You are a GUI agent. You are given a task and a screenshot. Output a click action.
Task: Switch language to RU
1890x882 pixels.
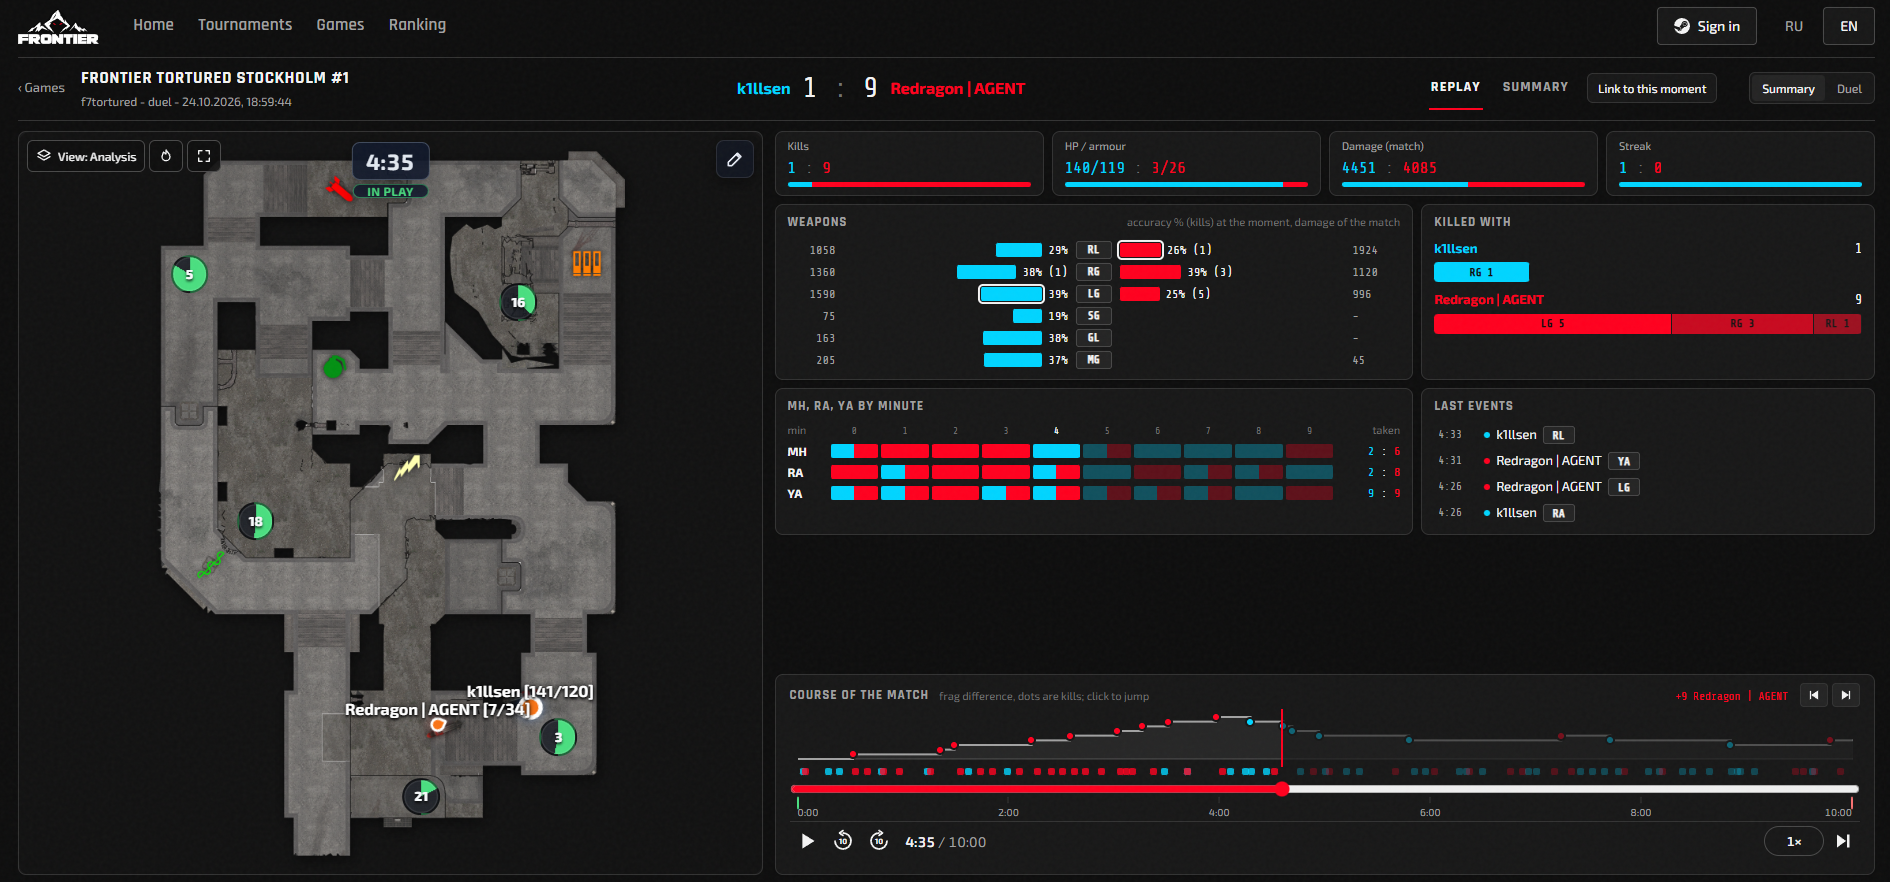[1794, 26]
